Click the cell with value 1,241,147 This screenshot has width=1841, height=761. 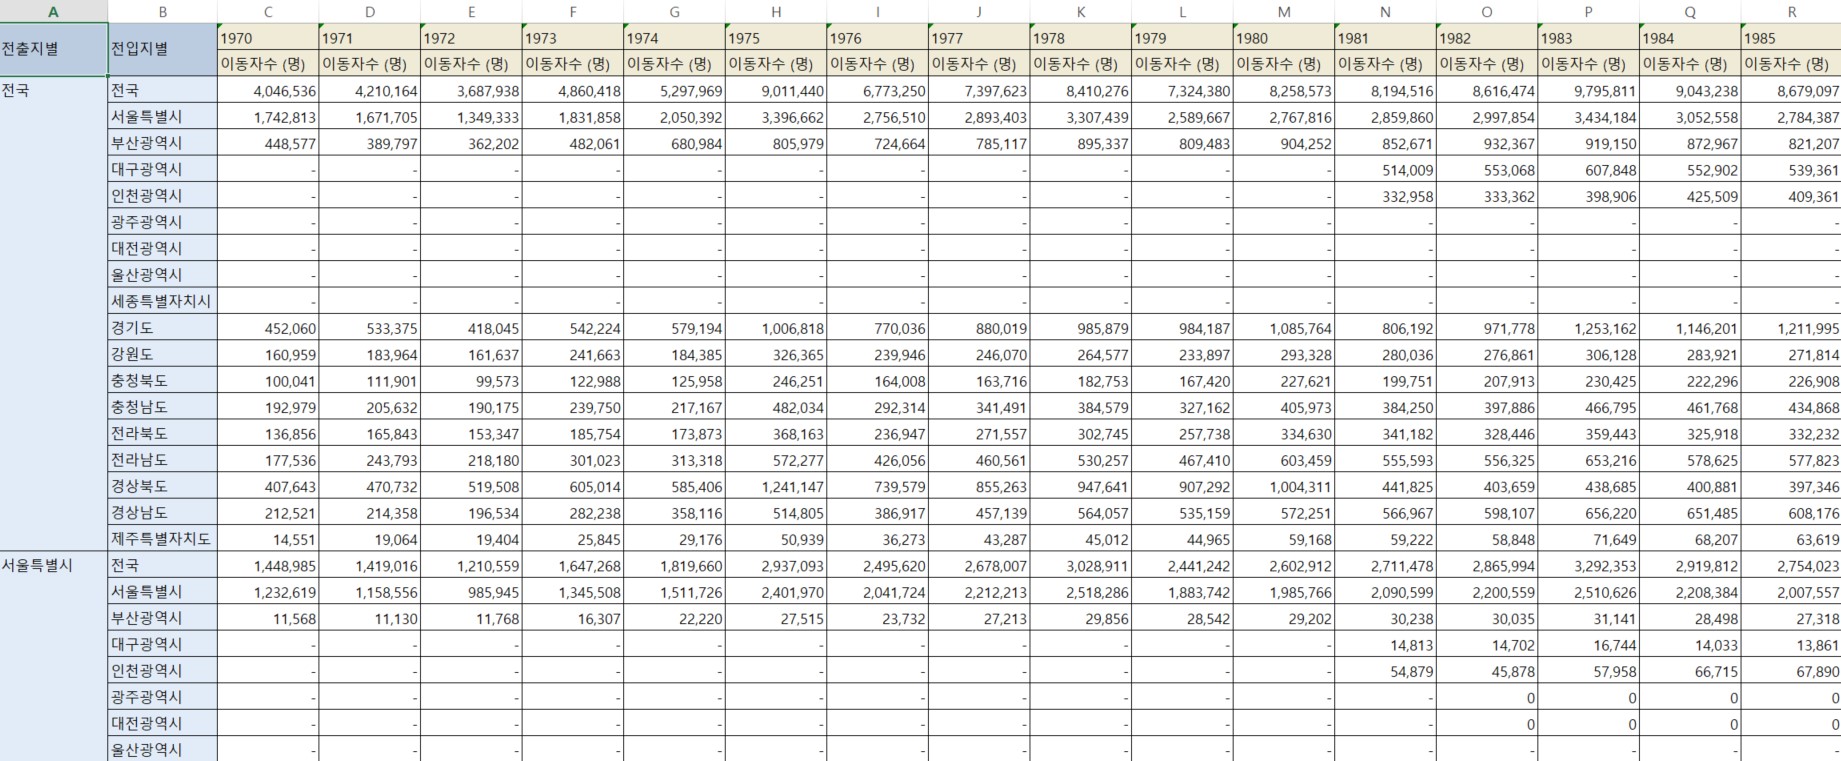coord(776,486)
